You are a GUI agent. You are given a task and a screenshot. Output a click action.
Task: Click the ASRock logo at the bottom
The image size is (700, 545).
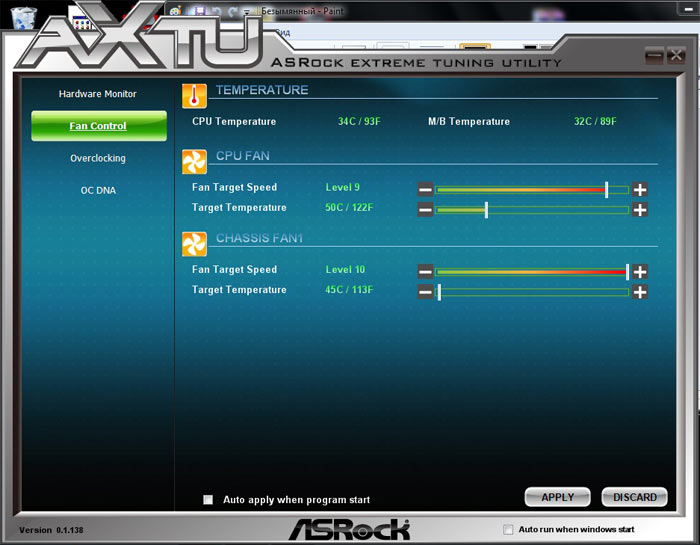pos(349,529)
